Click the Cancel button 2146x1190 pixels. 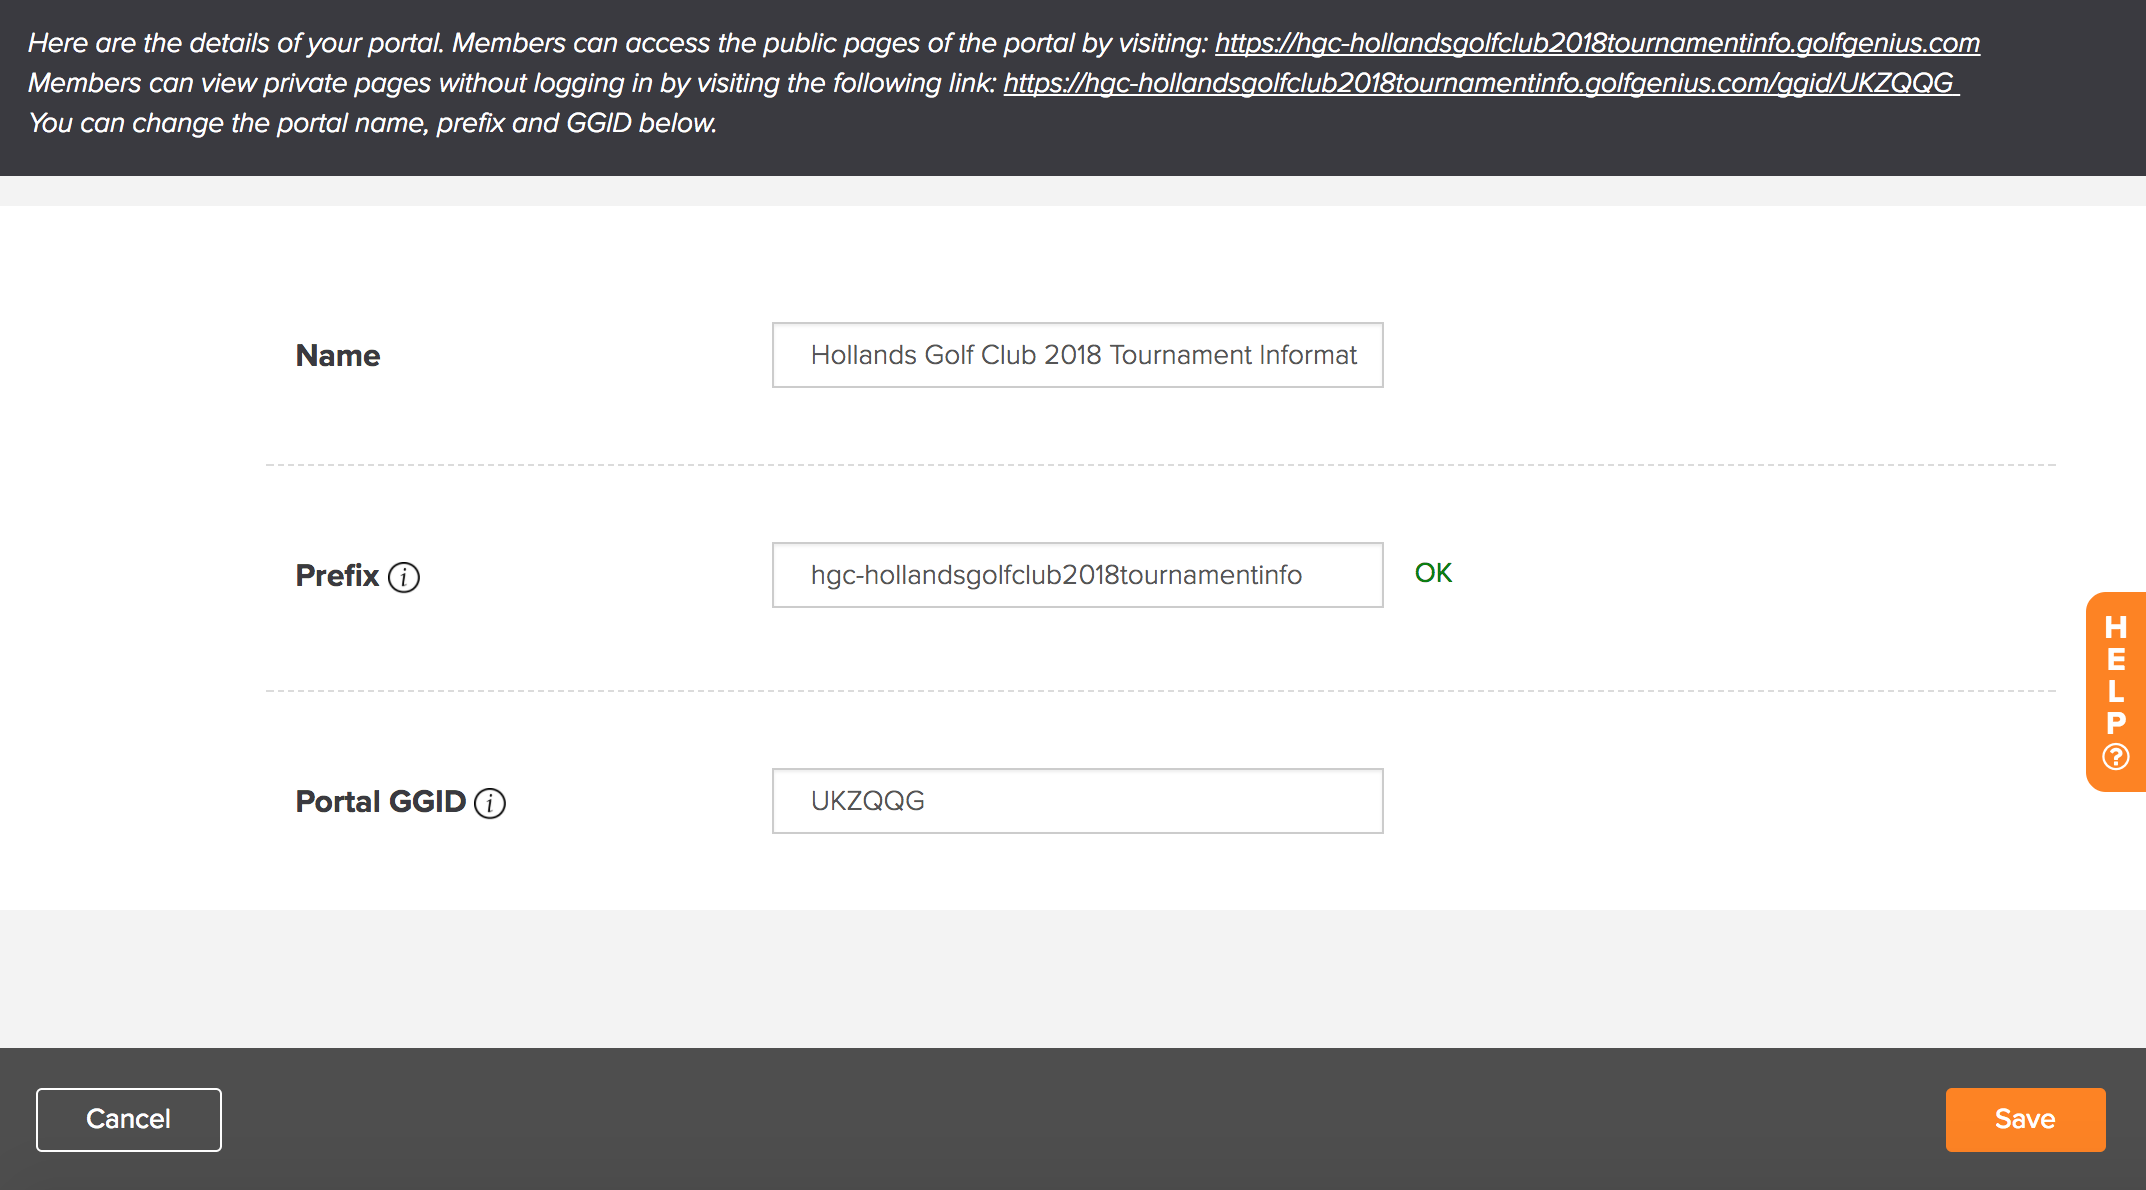(x=129, y=1119)
